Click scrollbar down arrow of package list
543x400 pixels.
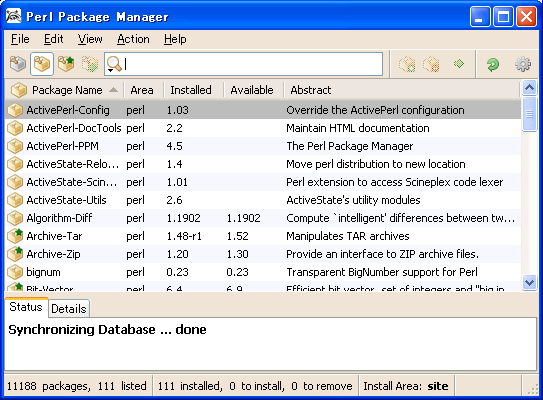(529, 282)
